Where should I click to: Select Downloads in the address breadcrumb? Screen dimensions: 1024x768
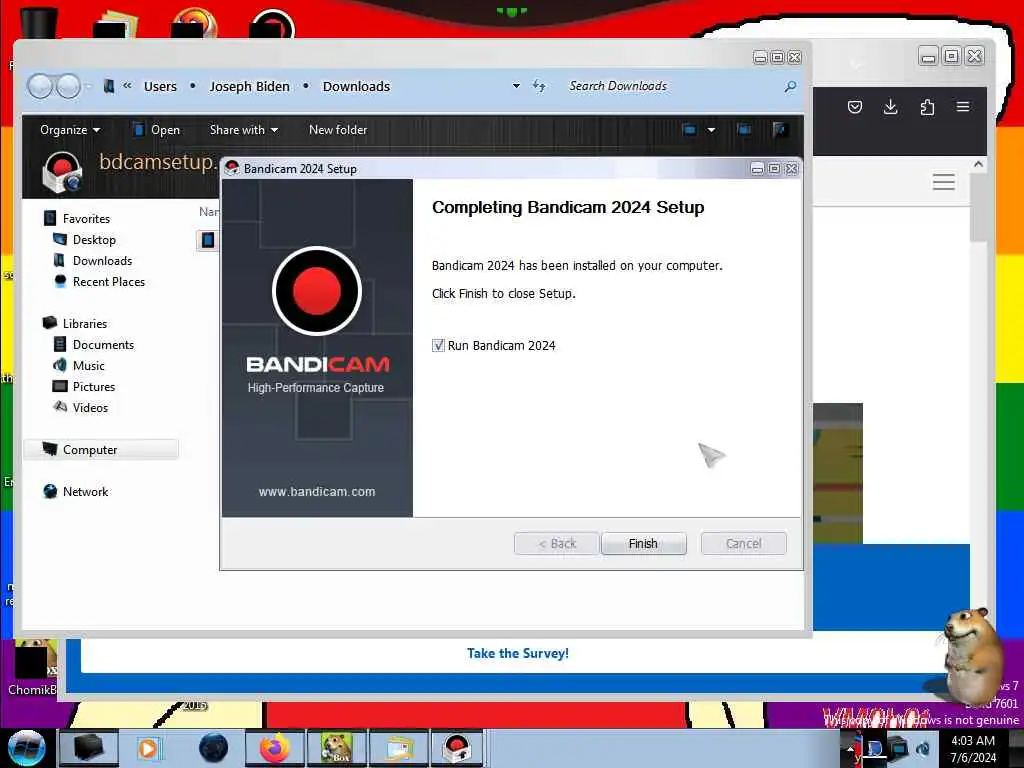click(x=356, y=86)
